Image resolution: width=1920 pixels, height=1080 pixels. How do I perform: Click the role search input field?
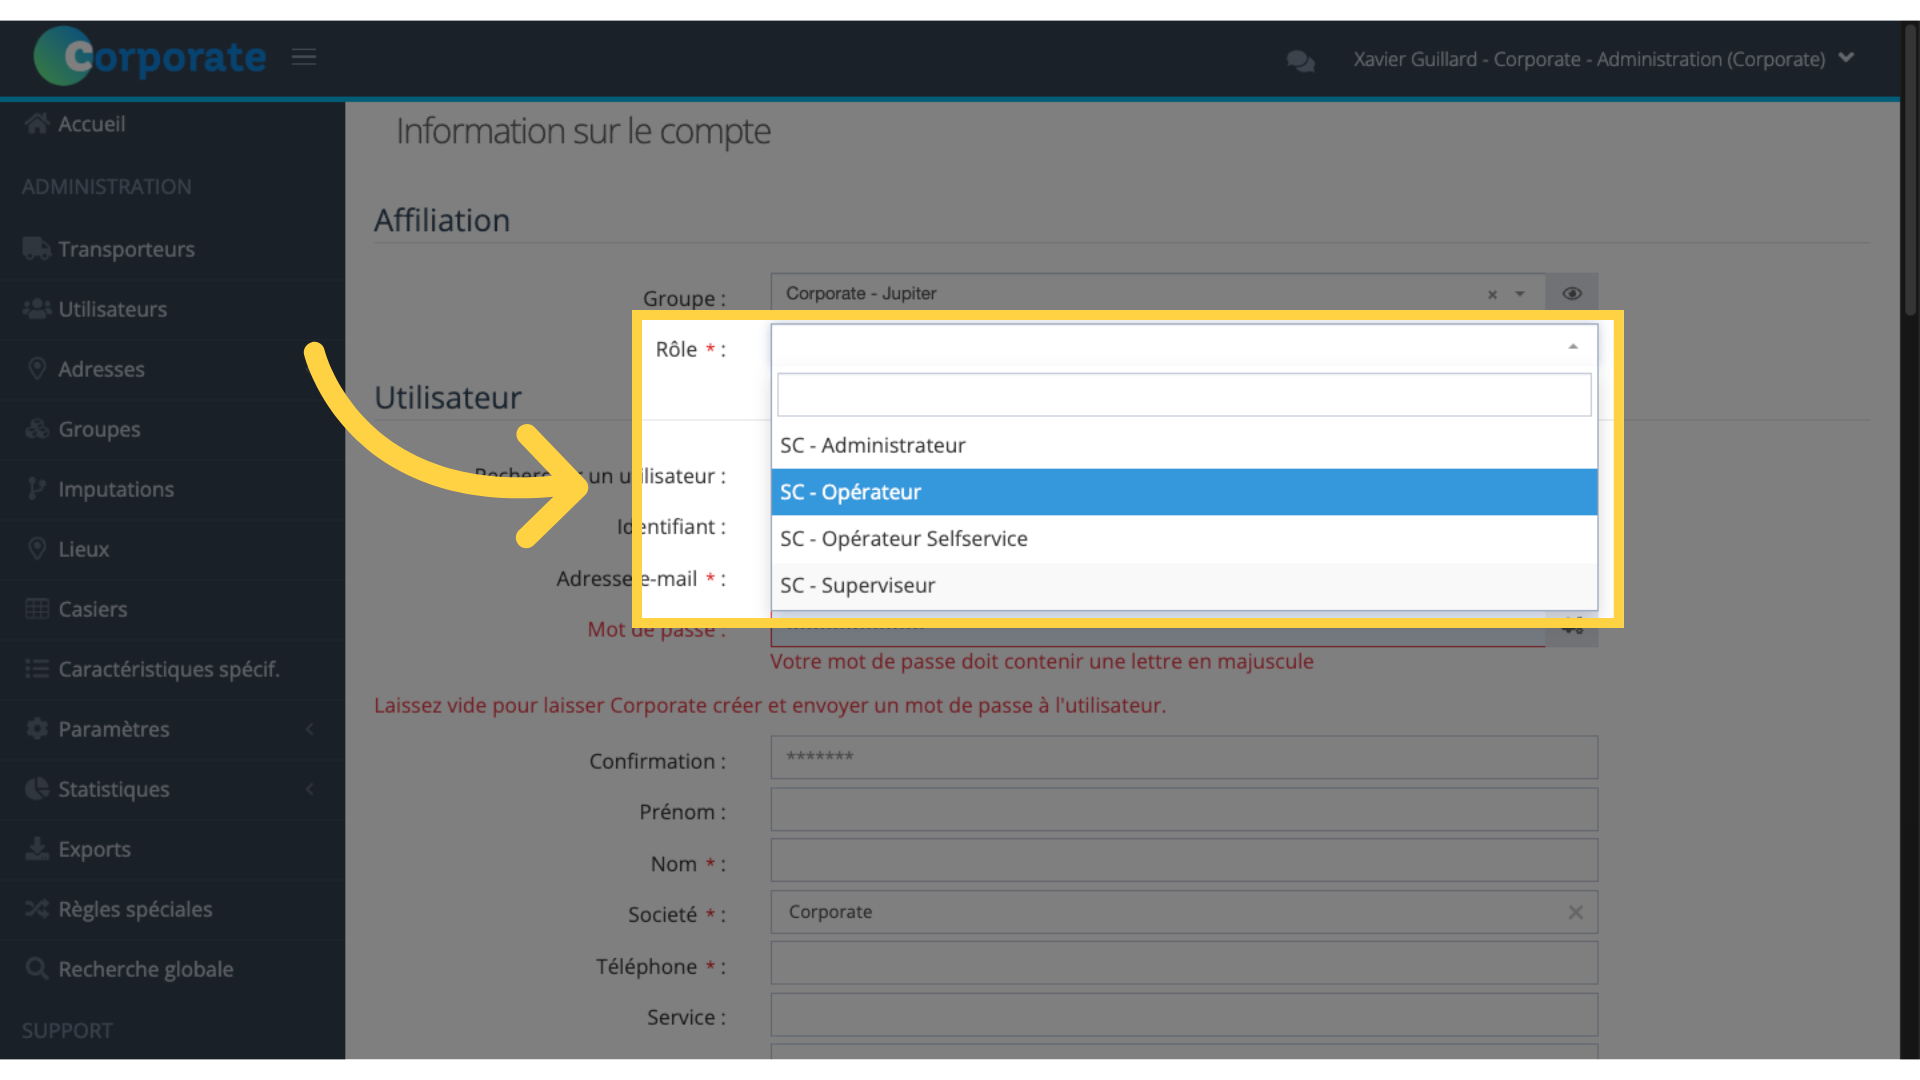coord(1184,395)
